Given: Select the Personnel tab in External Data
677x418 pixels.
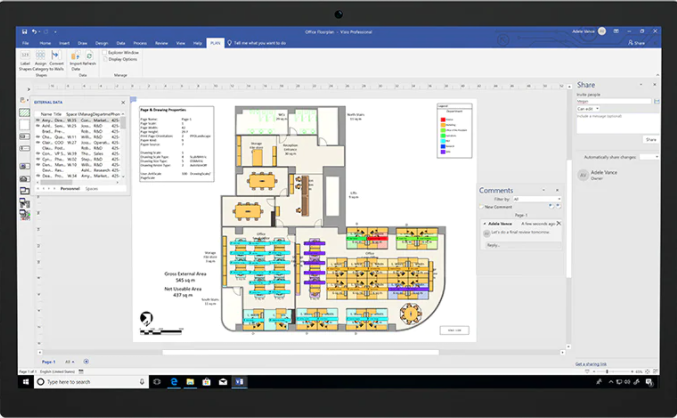Looking at the screenshot, I should pyautogui.click(x=70, y=189).
